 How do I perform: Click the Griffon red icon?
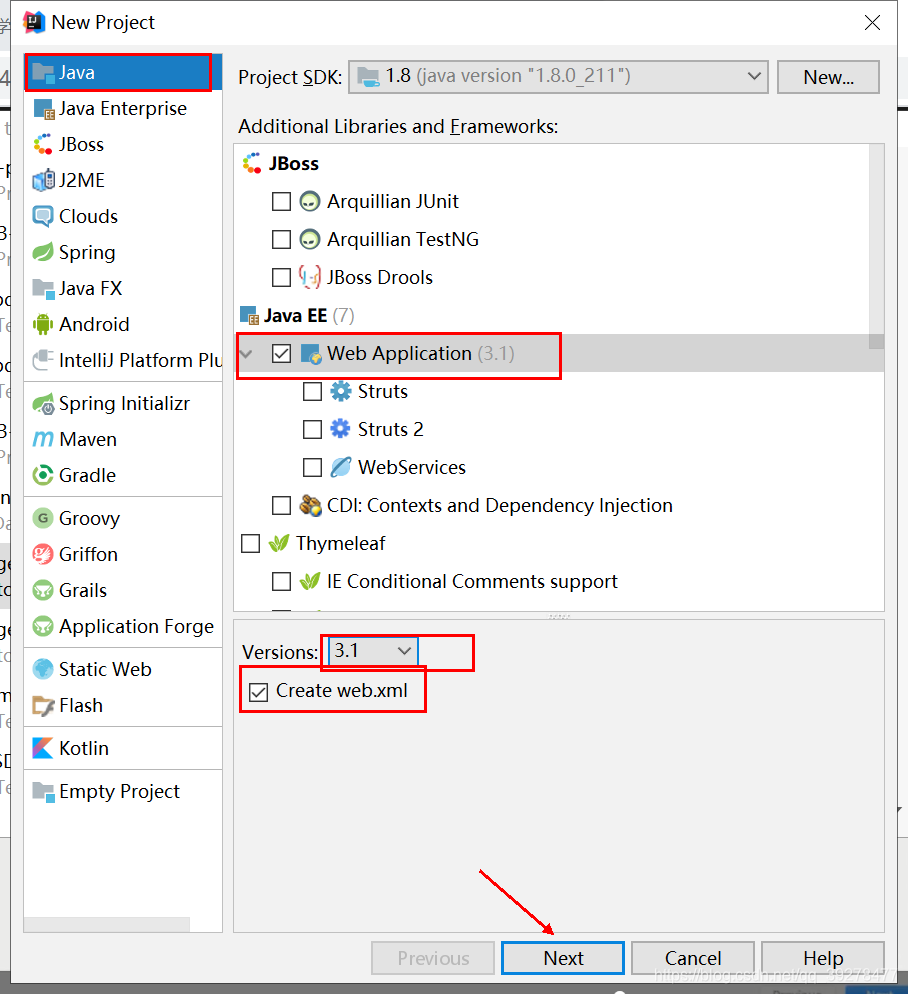43,555
